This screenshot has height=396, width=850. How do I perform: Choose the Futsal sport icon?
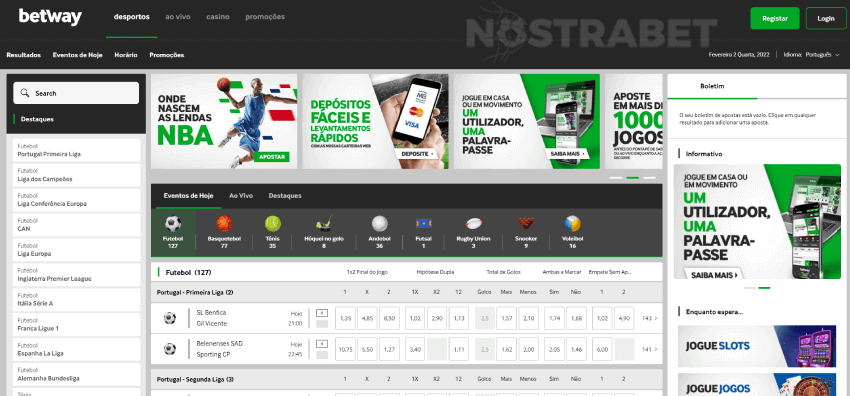pyautogui.click(x=423, y=223)
